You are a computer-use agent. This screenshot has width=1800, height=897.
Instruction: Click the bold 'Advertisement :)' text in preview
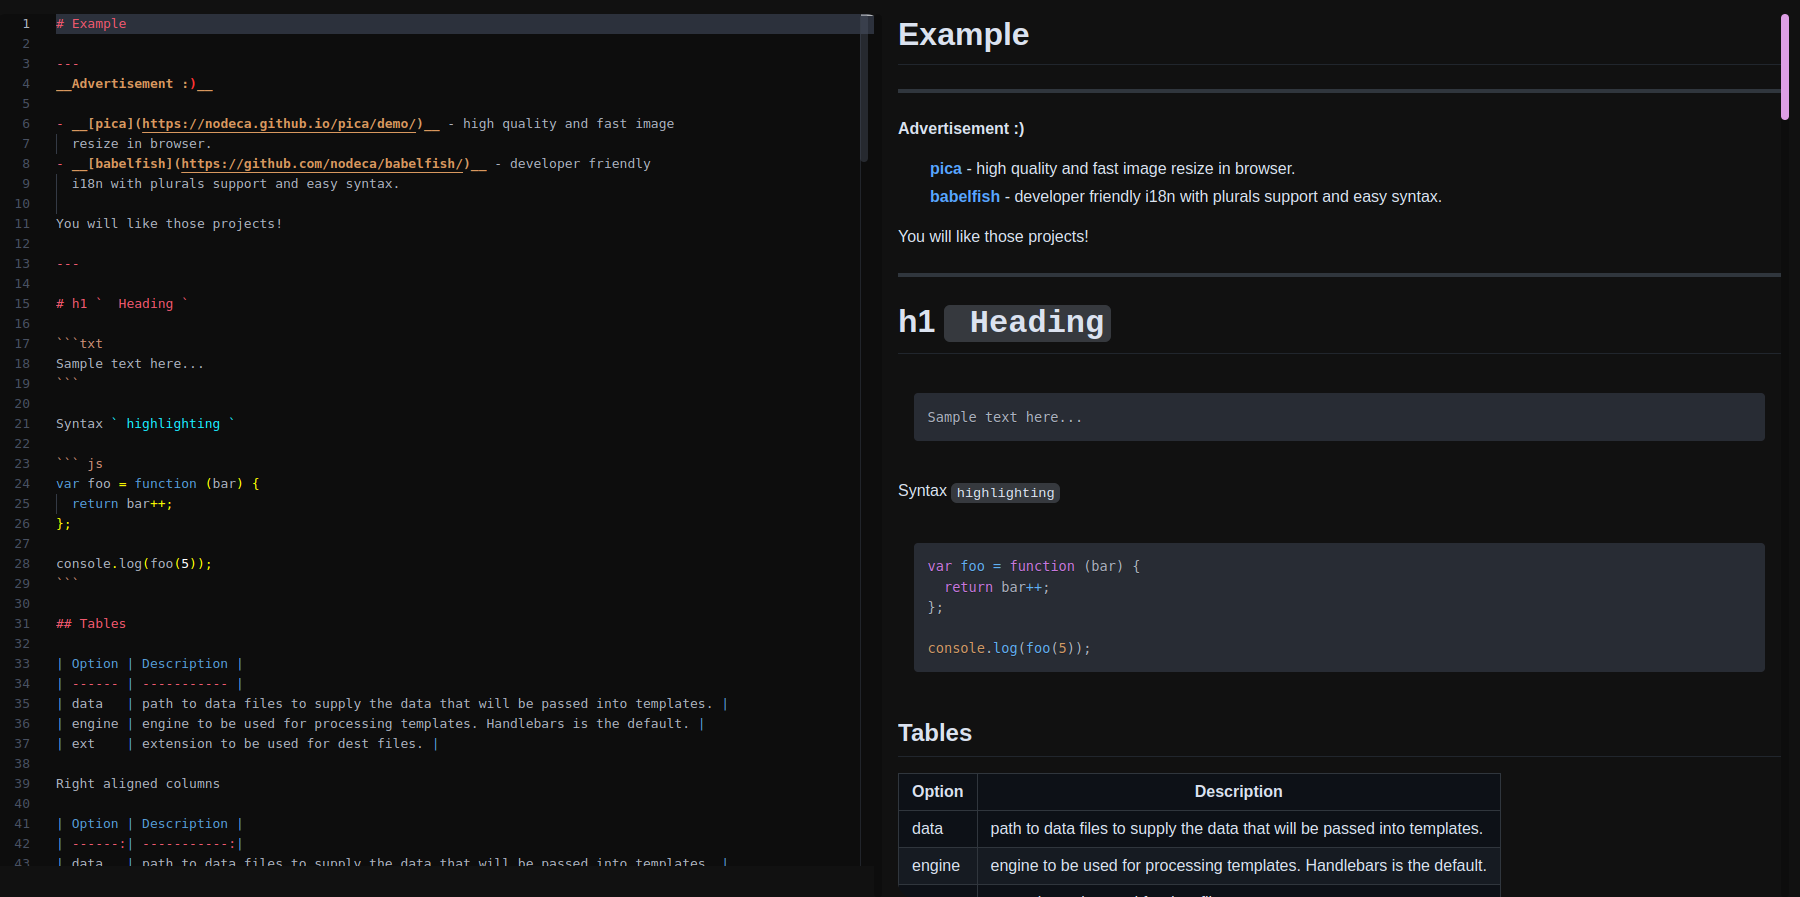click(961, 129)
